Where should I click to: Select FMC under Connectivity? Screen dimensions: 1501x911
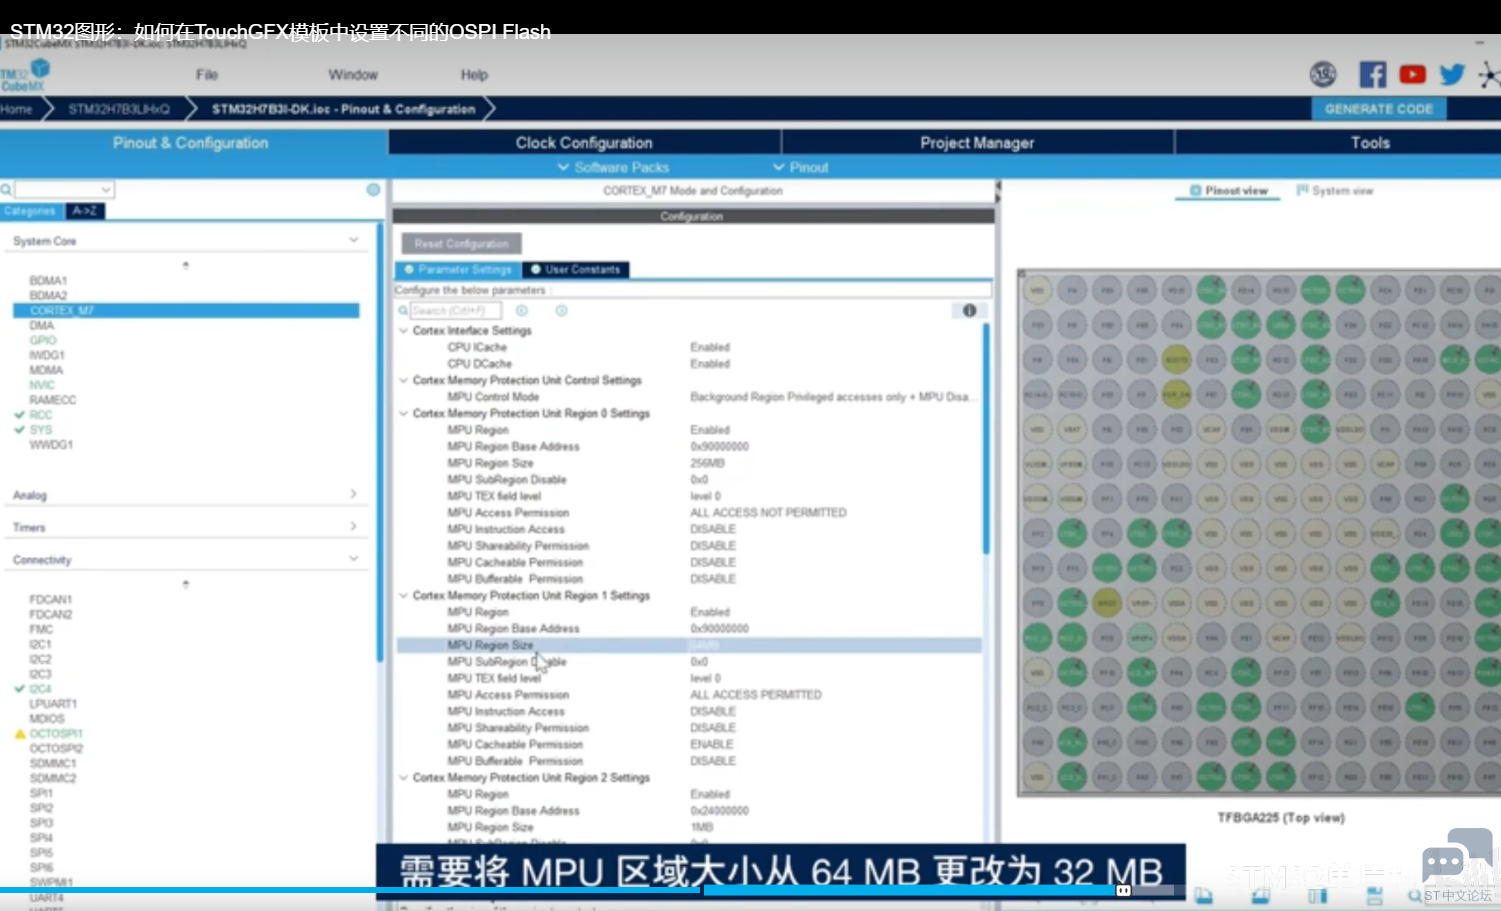tap(41, 630)
